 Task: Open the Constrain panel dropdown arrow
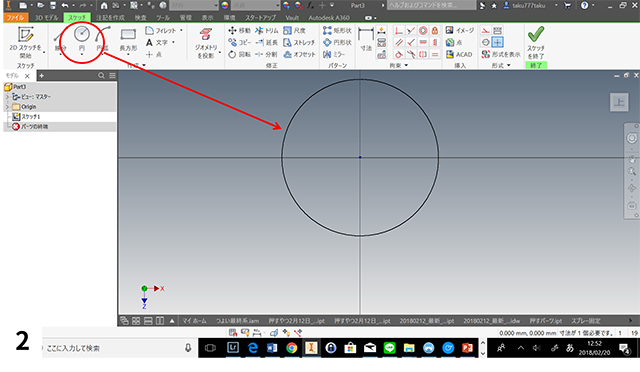[x=406, y=65]
